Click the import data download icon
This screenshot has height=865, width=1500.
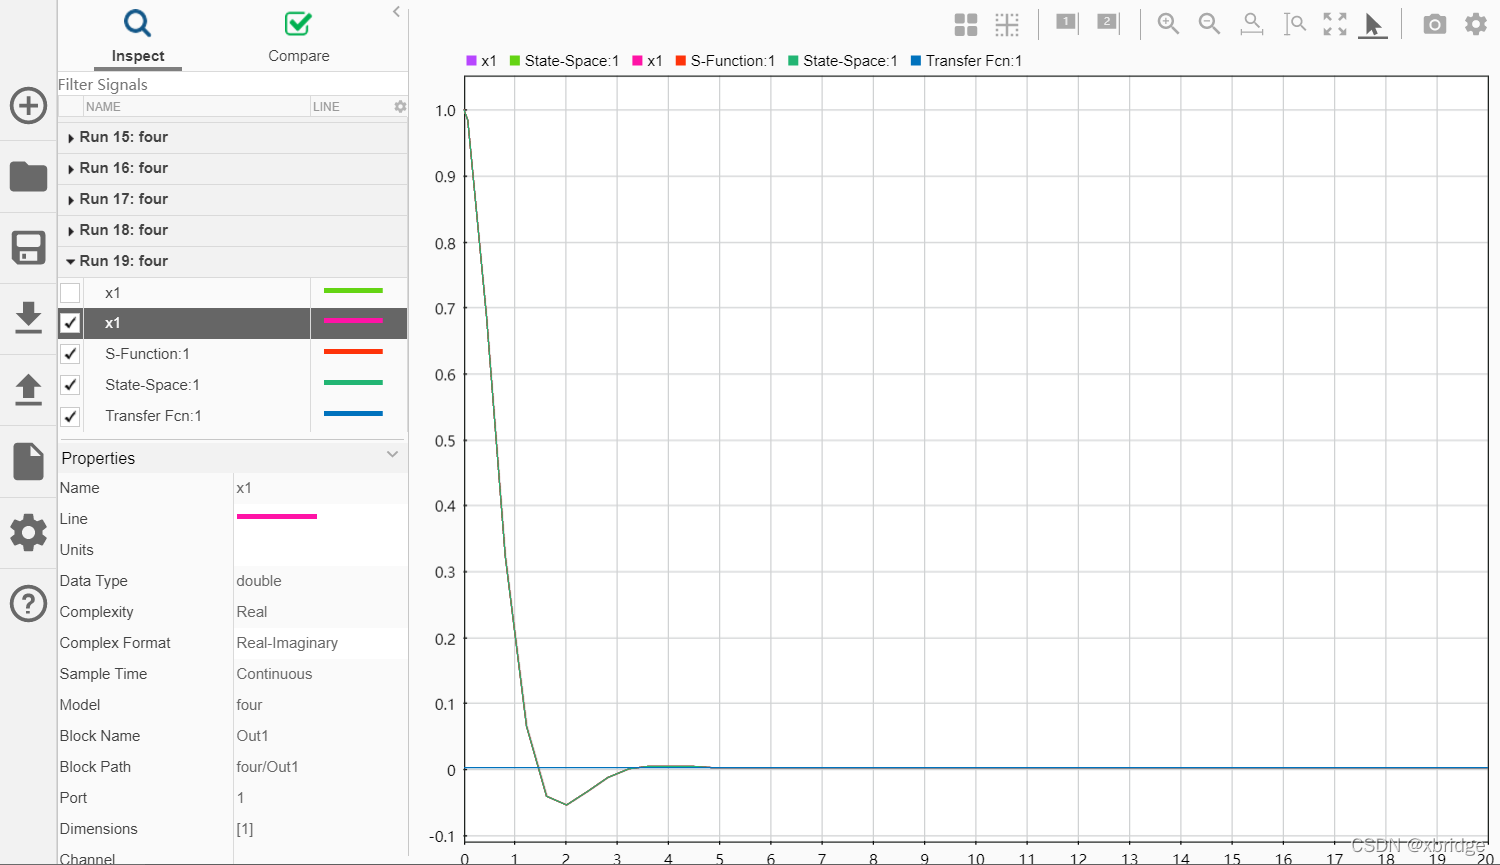28,318
